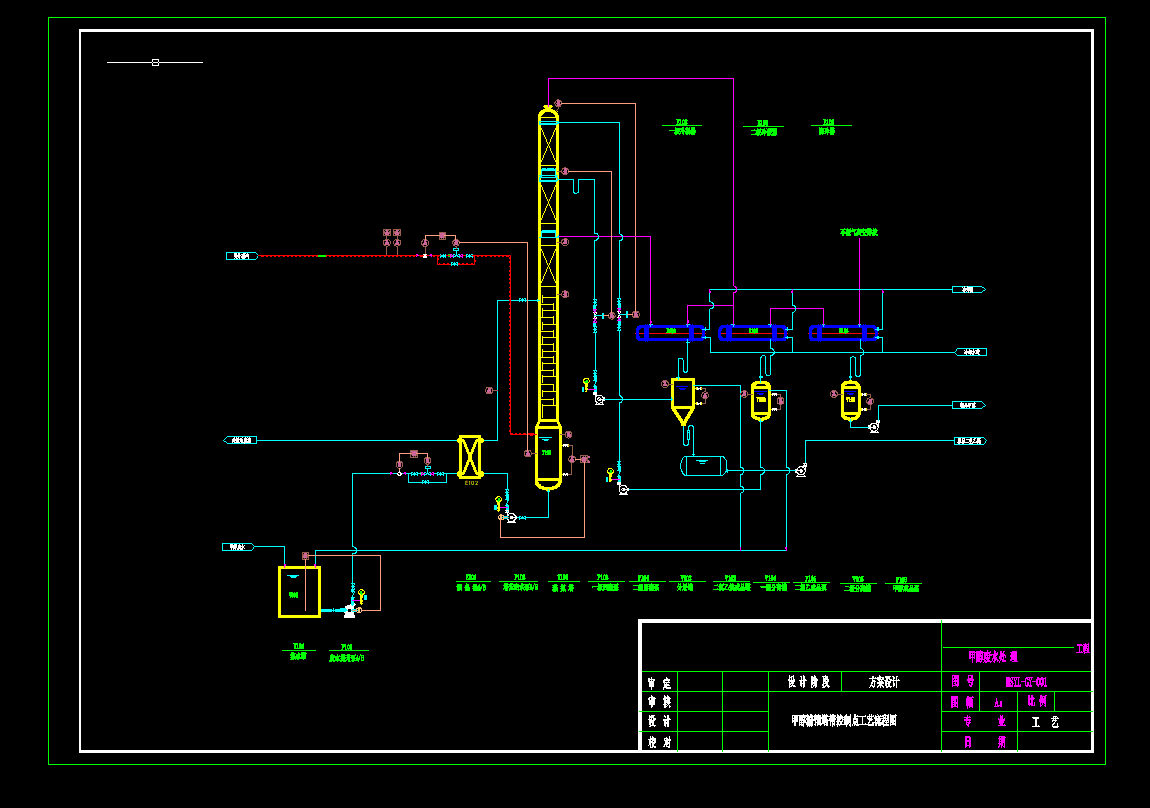Select the middle yellow receiver vessel

click(761, 401)
